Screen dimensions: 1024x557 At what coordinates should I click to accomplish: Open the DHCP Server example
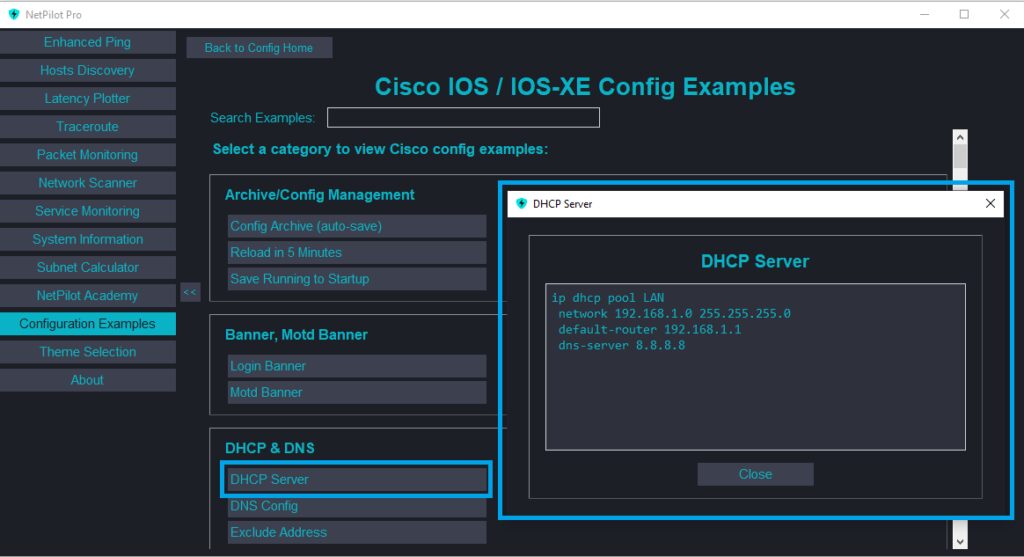(x=357, y=479)
